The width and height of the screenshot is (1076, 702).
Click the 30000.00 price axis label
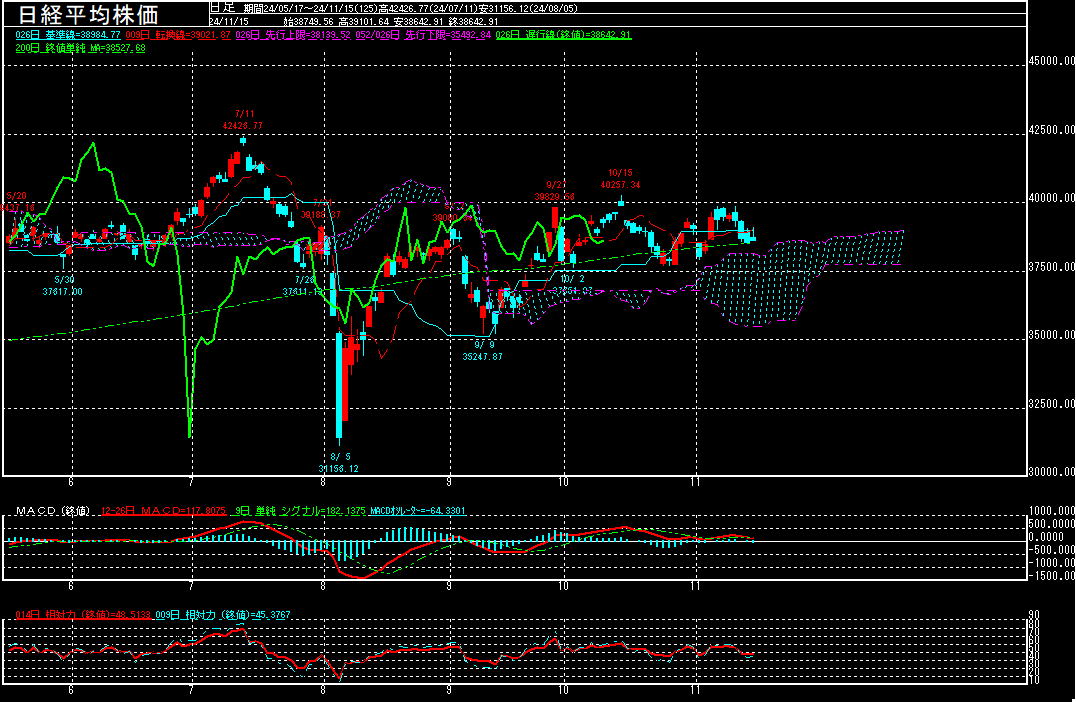(x=1051, y=471)
